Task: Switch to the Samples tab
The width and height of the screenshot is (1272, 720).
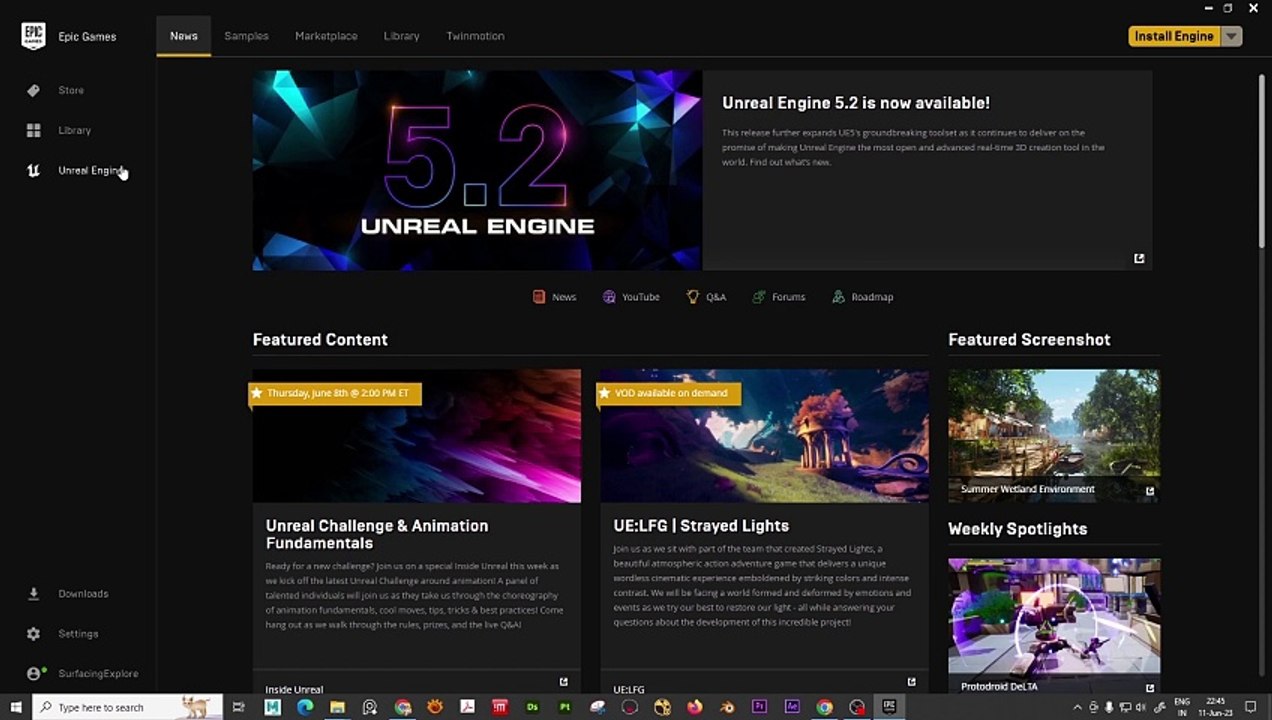Action: 246,36
